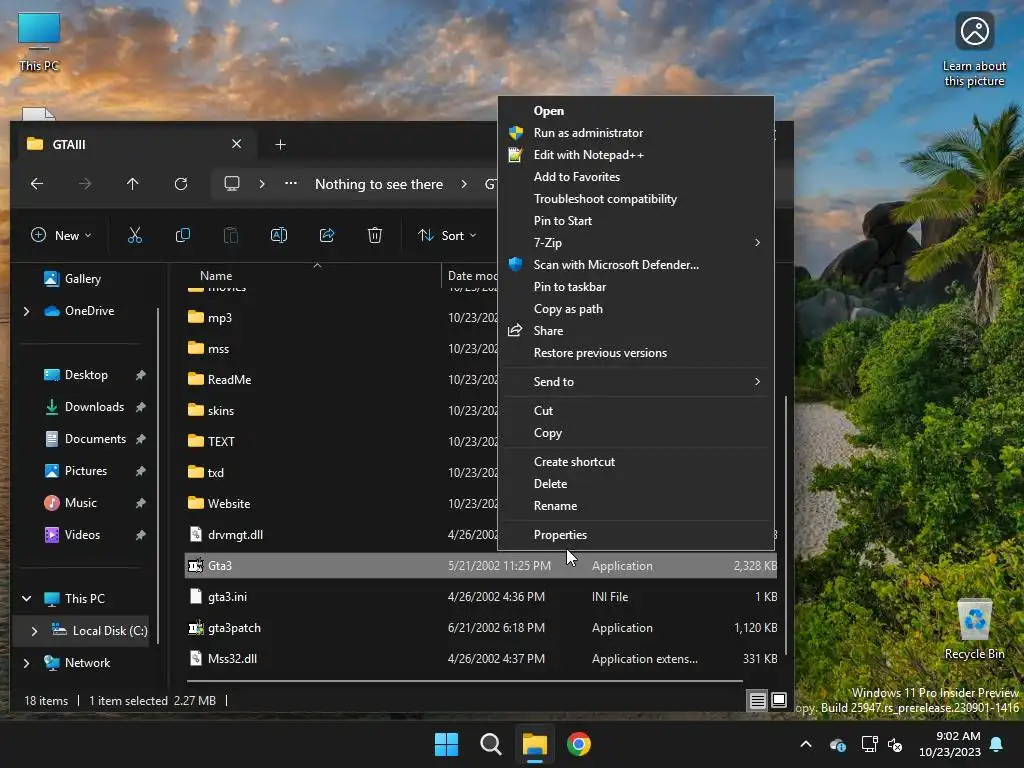Viewport: 1024px width, 768px height.
Task: Click Nothing to see there breadcrumb
Action: 379,184
